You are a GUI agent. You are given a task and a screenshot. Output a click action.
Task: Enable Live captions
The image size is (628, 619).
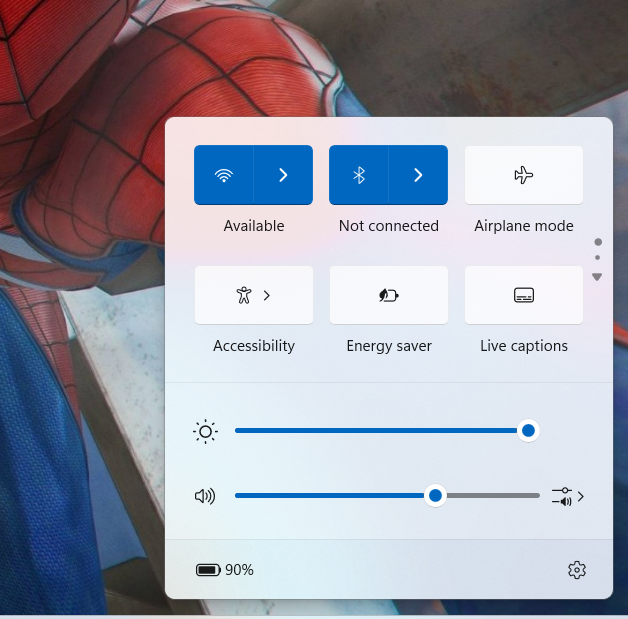[524, 295]
